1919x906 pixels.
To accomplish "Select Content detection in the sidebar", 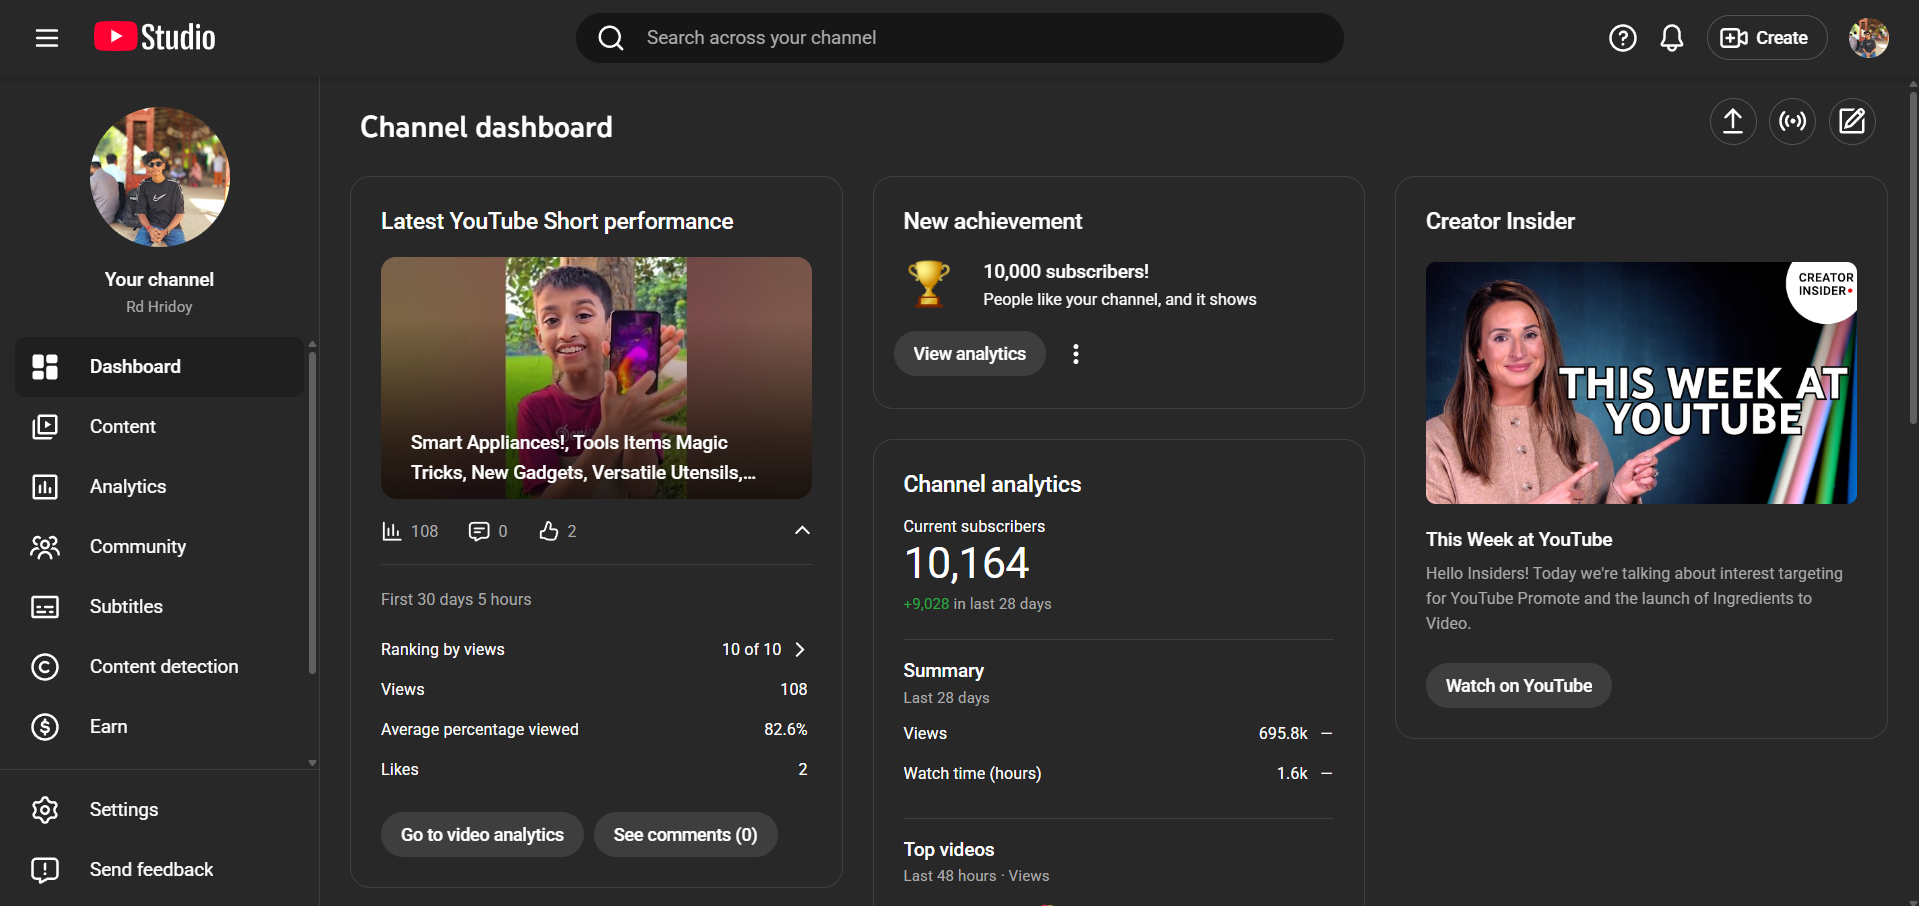I will click(164, 667).
